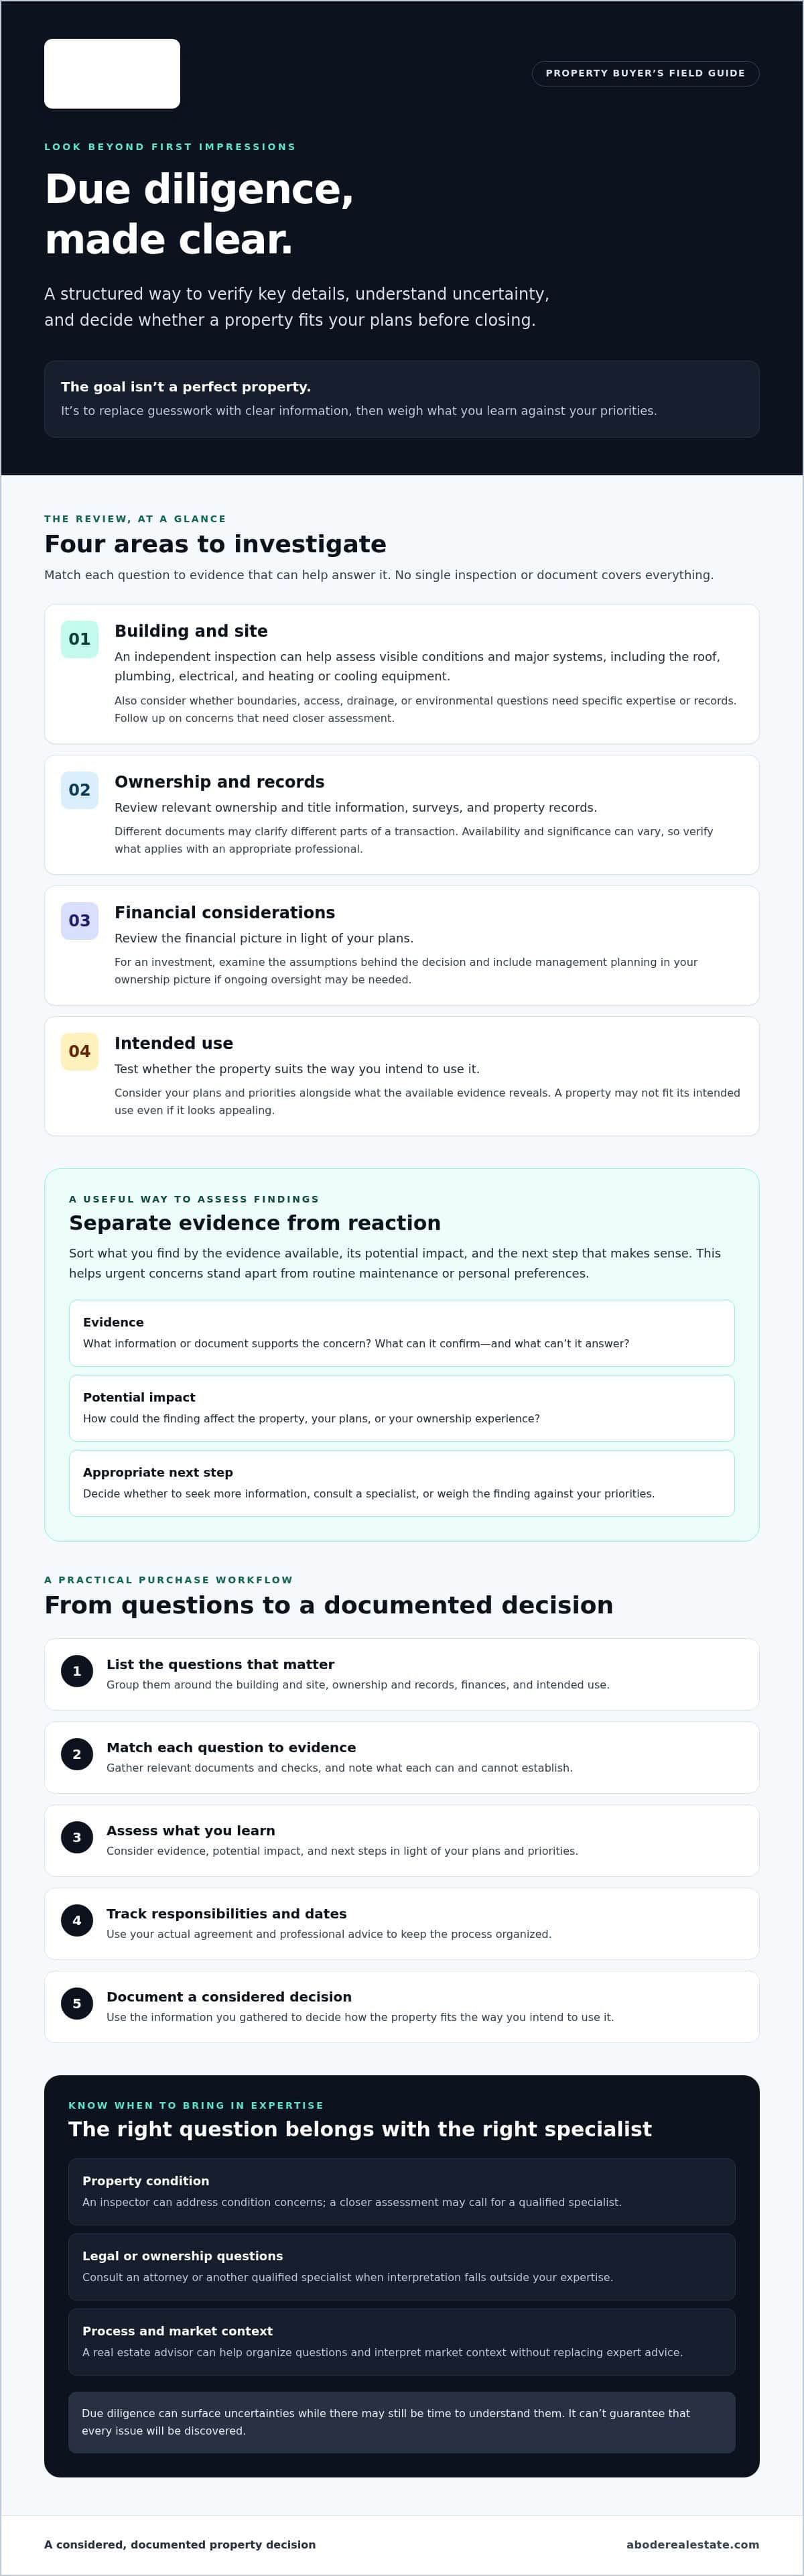
Task: Click step 5 circle, Document a considered decision
Action: [x=77, y=2003]
